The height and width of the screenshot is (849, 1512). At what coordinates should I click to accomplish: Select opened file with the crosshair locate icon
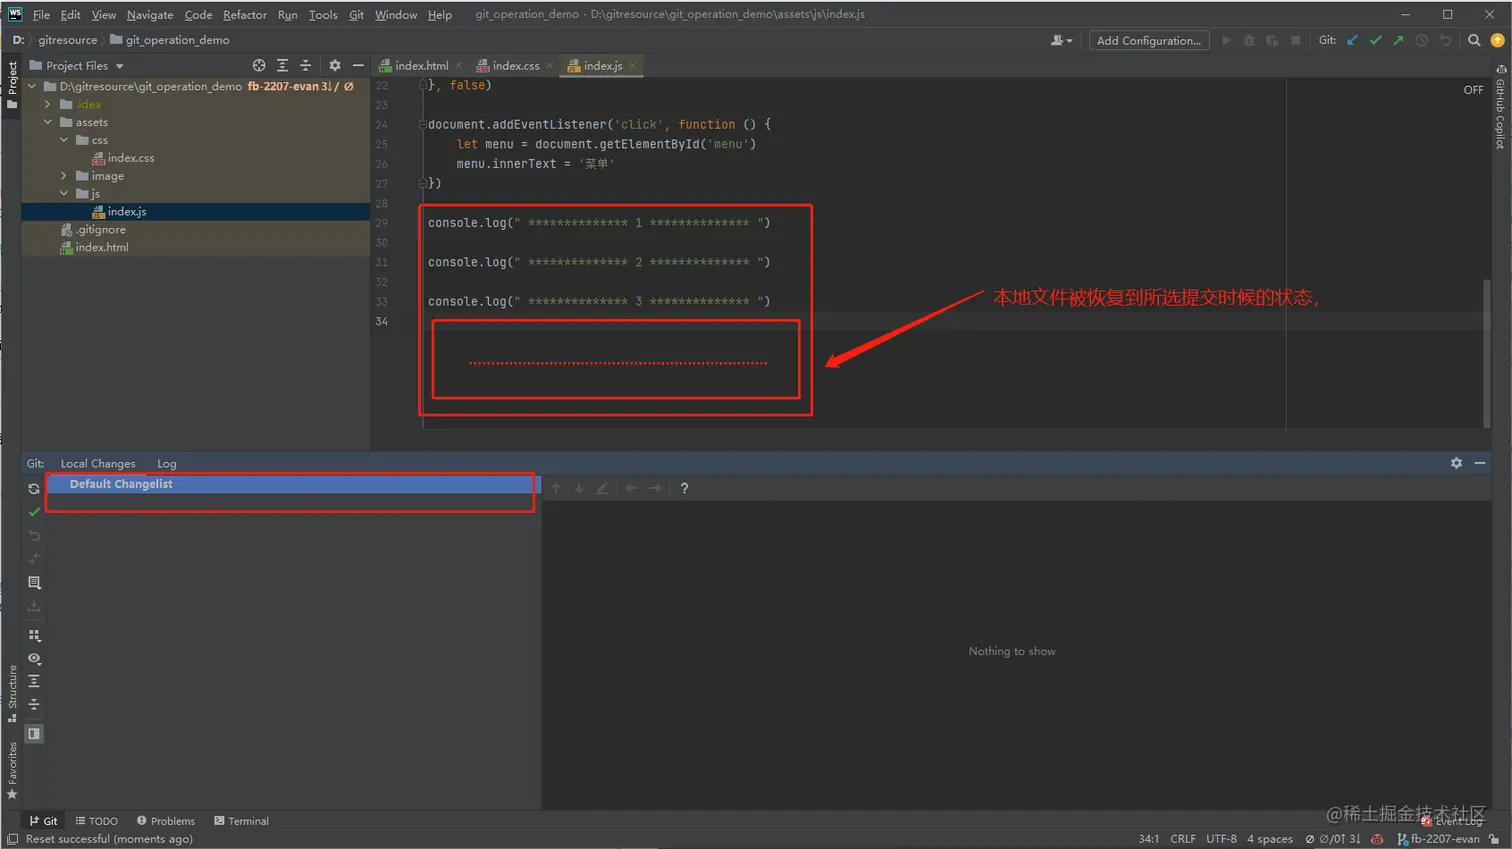[x=259, y=65]
